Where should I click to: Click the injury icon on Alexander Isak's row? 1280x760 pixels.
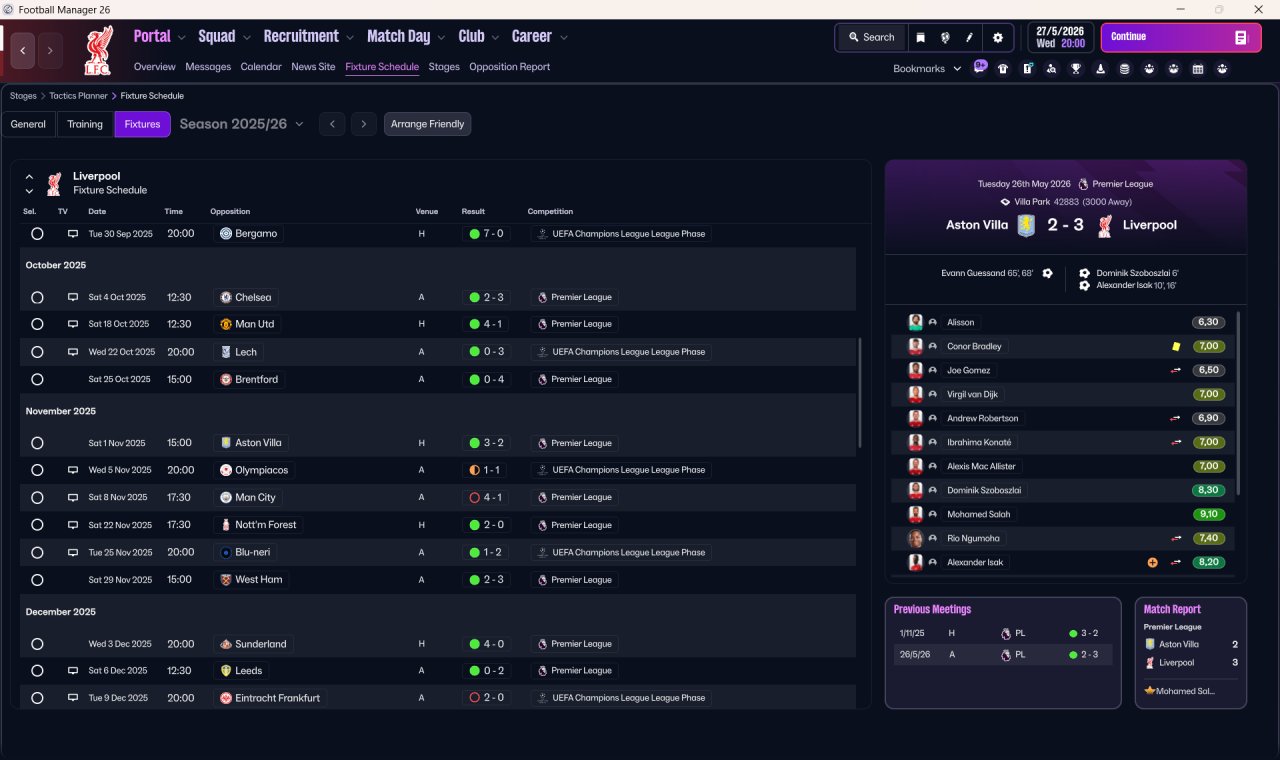pos(1152,562)
